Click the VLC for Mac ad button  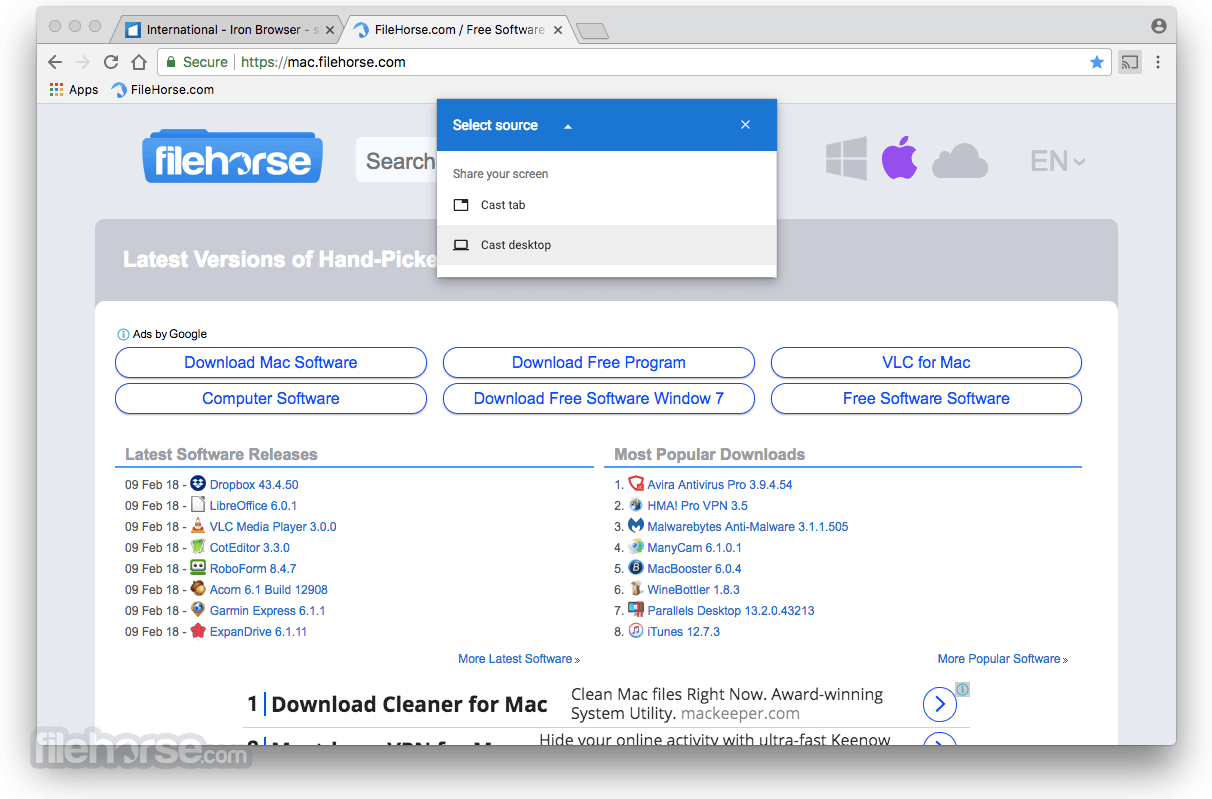pyautogui.click(x=926, y=362)
